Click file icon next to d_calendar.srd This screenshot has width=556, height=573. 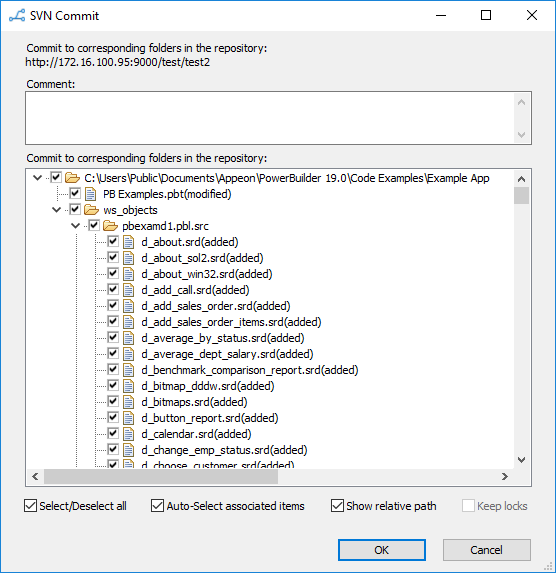(x=128, y=434)
